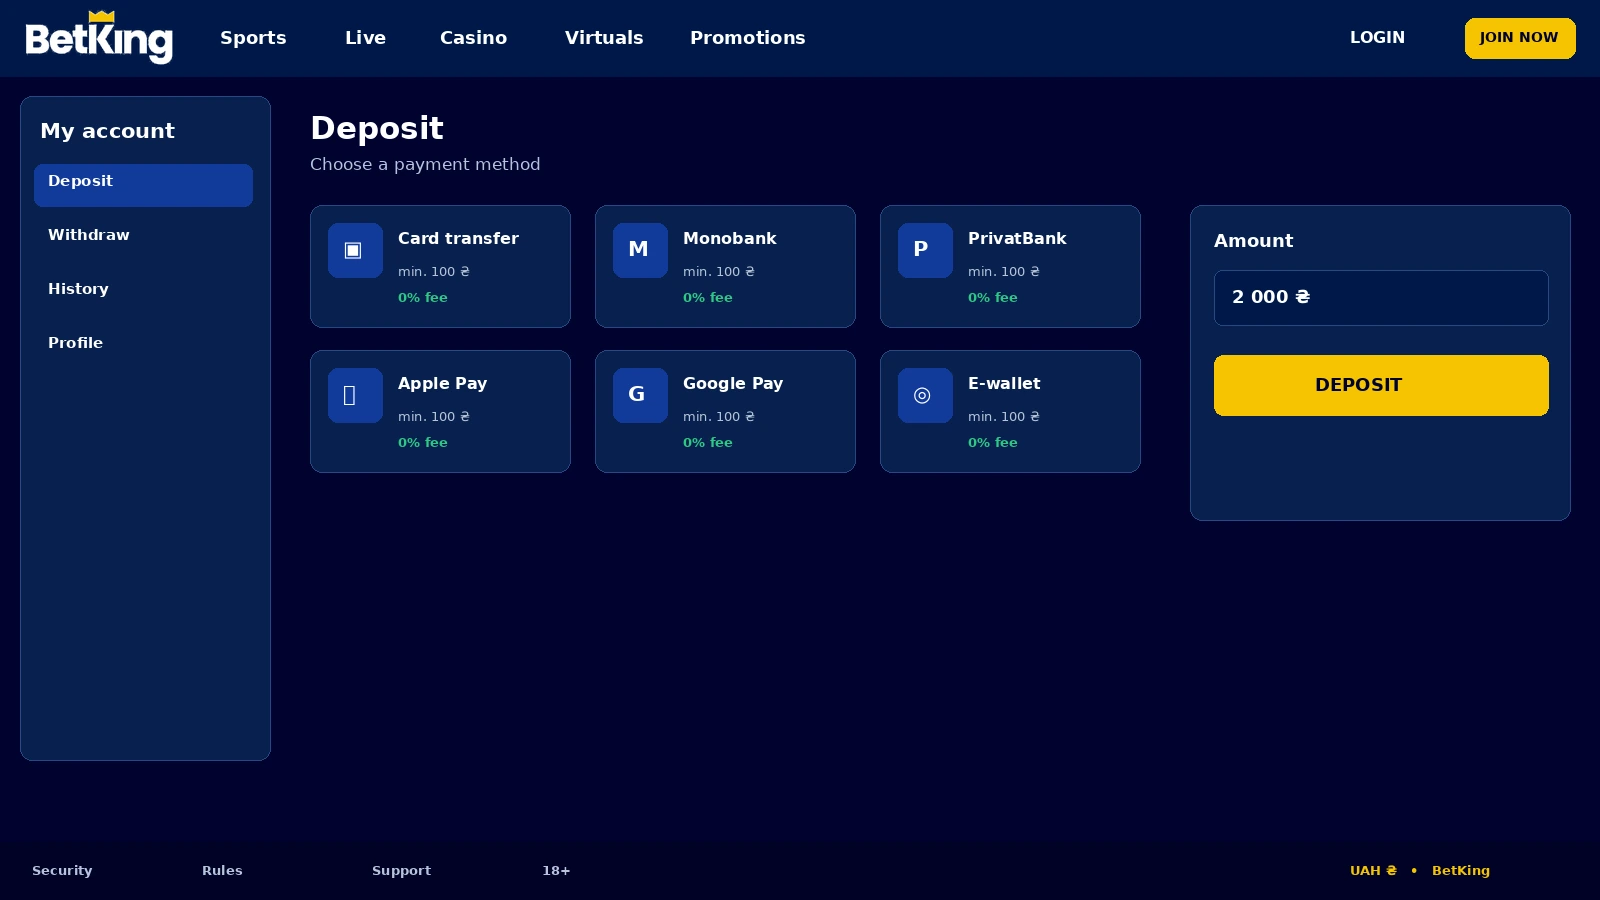1600x900 pixels.
Task: Click the UAH ₴ currency label
Action: (1373, 871)
